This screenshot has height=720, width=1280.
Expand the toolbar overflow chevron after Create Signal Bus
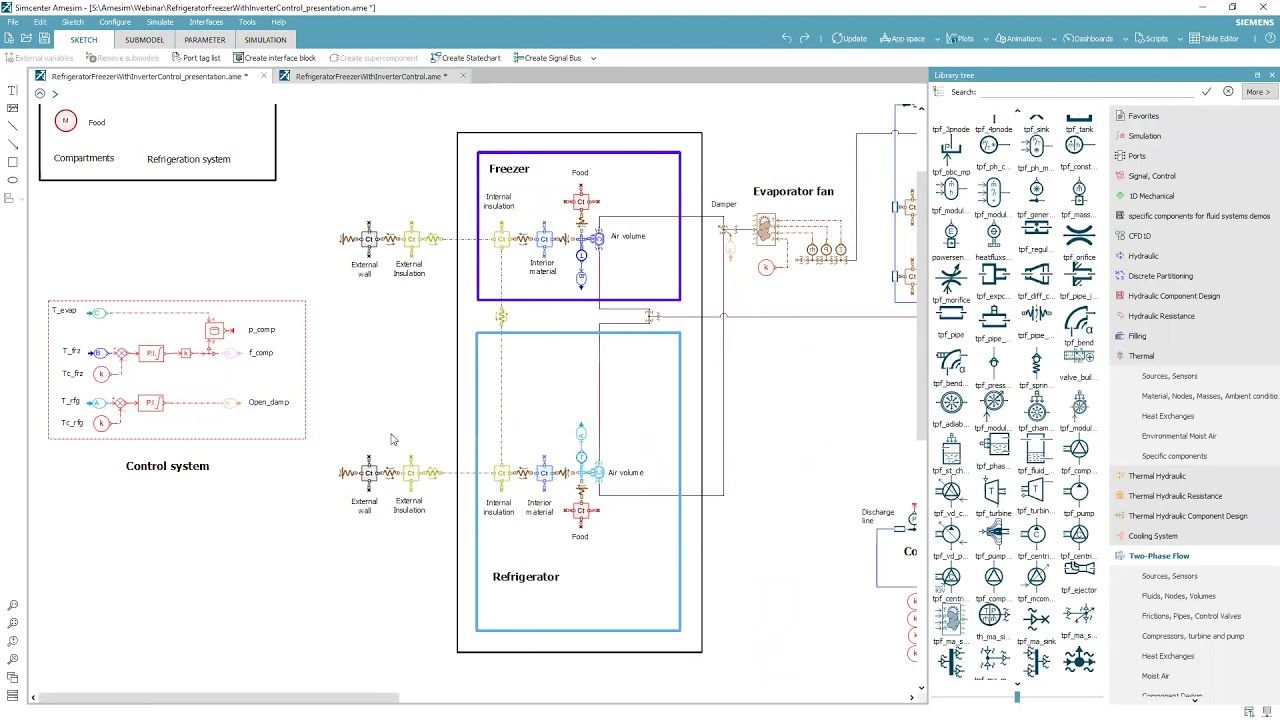pos(593,58)
